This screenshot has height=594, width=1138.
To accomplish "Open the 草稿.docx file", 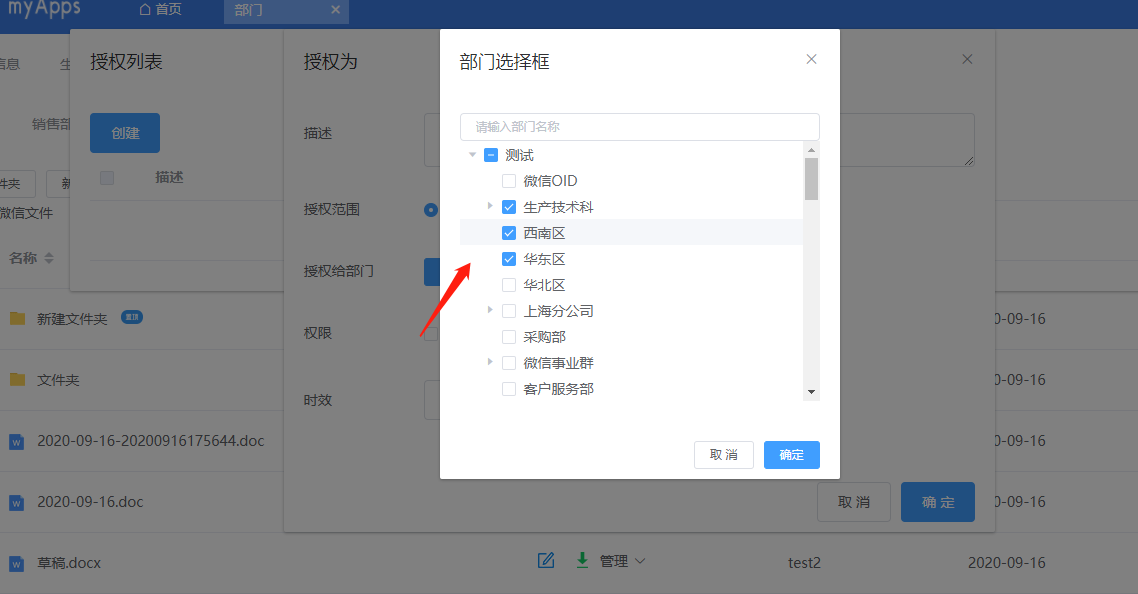I will click(x=69, y=563).
